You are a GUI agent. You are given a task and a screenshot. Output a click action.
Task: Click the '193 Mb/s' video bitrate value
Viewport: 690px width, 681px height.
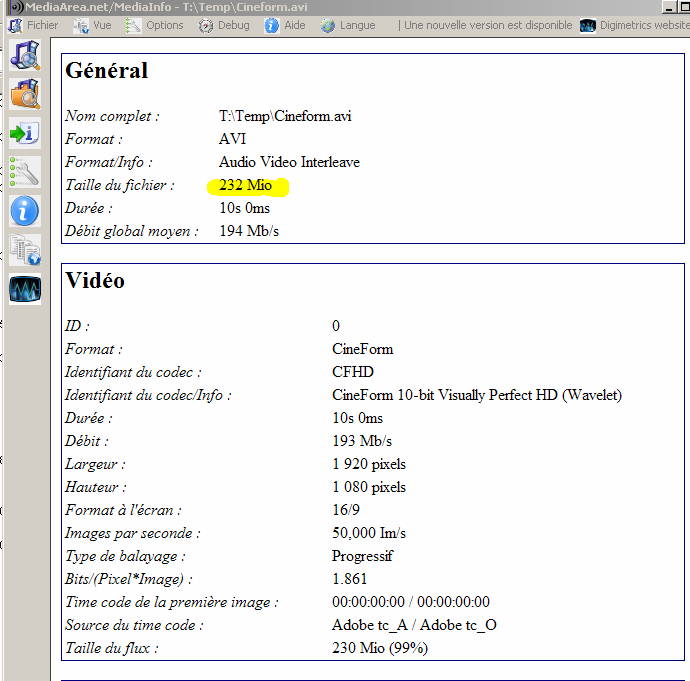[x=362, y=441]
